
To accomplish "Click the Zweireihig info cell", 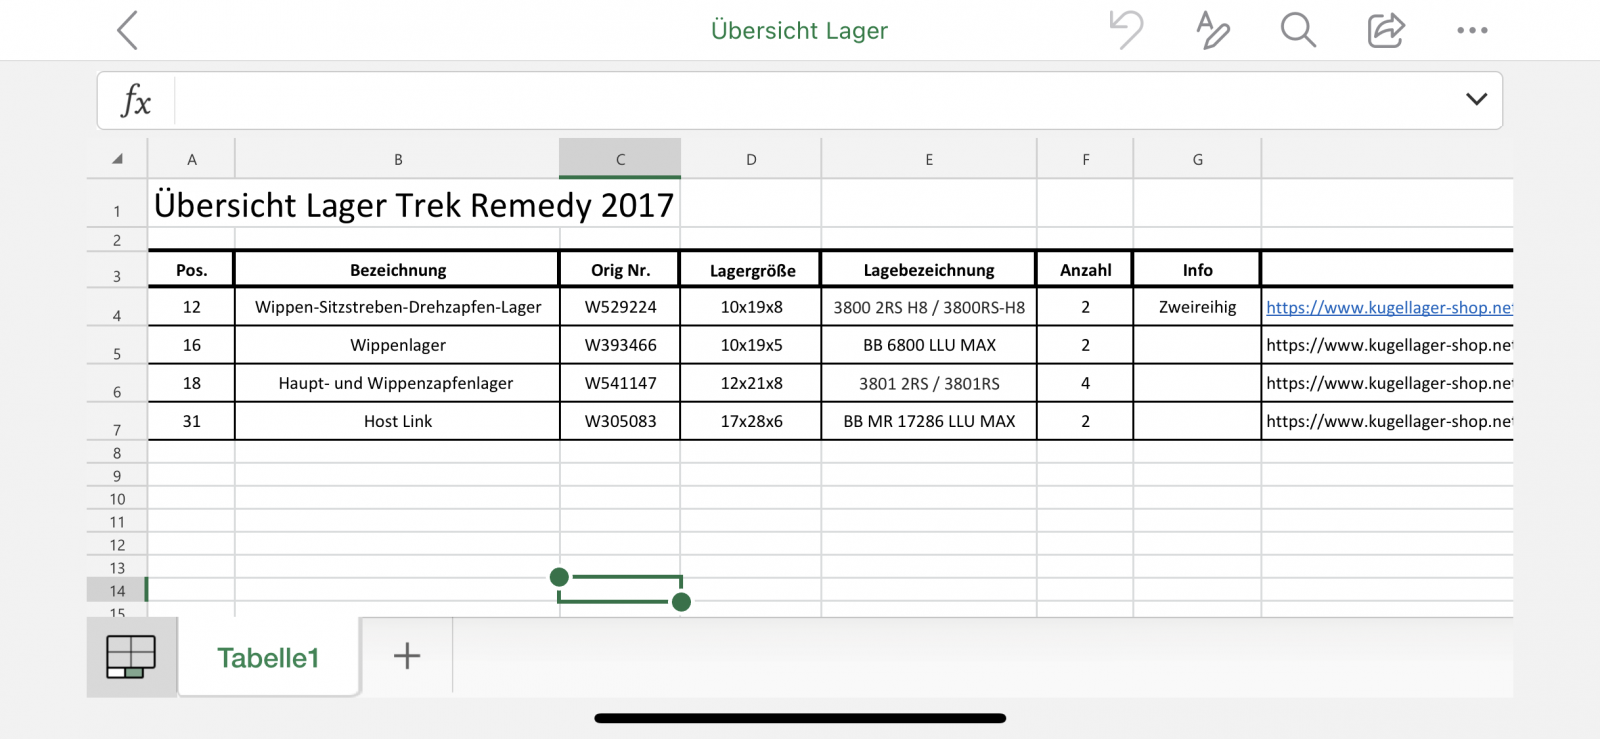I will pyautogui.click(x=1197, y=307).
